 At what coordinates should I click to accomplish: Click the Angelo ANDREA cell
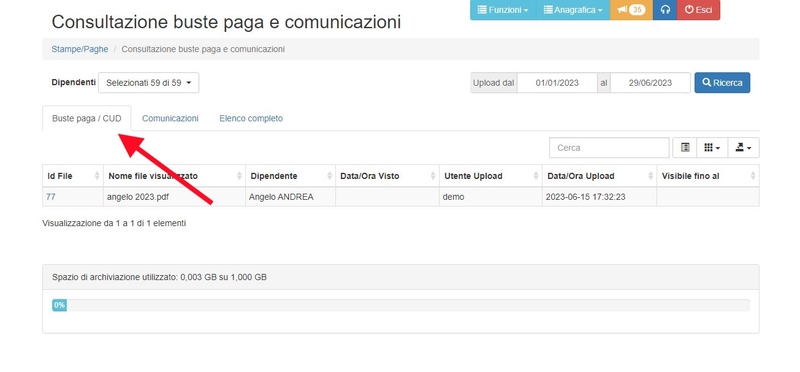[x=290, y=196]
